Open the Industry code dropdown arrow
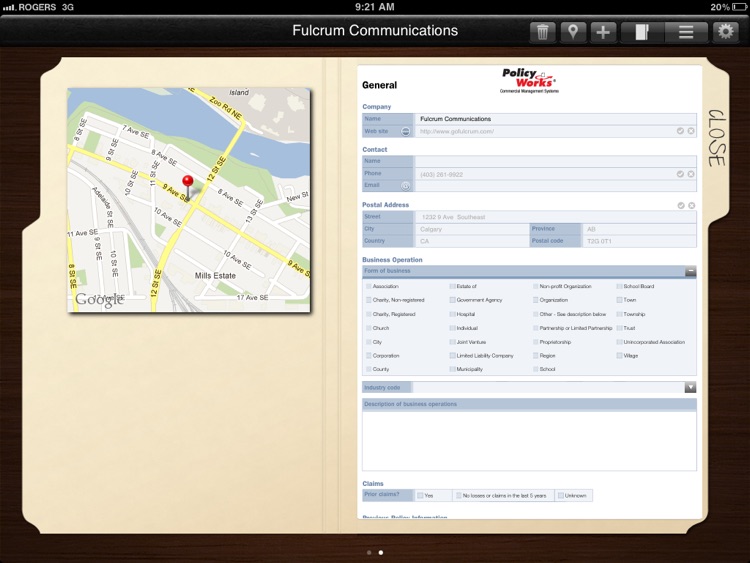750x563 pixels. (690, 387)
